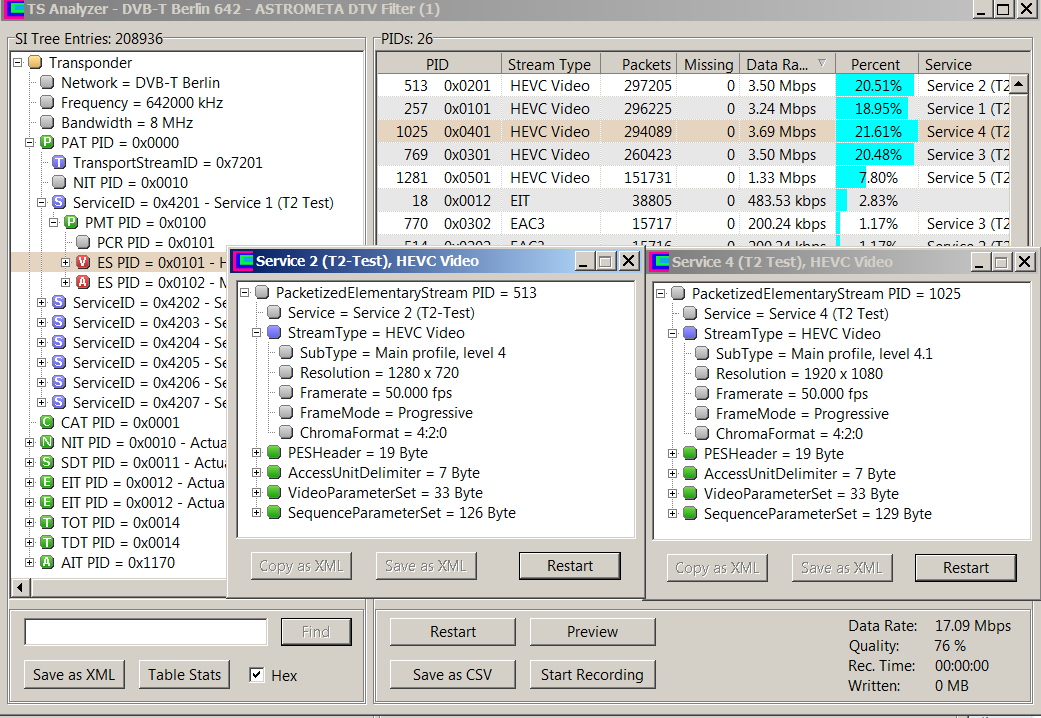1041x718 pixels.
Task: Click the green S icon beside SDT PID = 0x0011
Action: 47,462
